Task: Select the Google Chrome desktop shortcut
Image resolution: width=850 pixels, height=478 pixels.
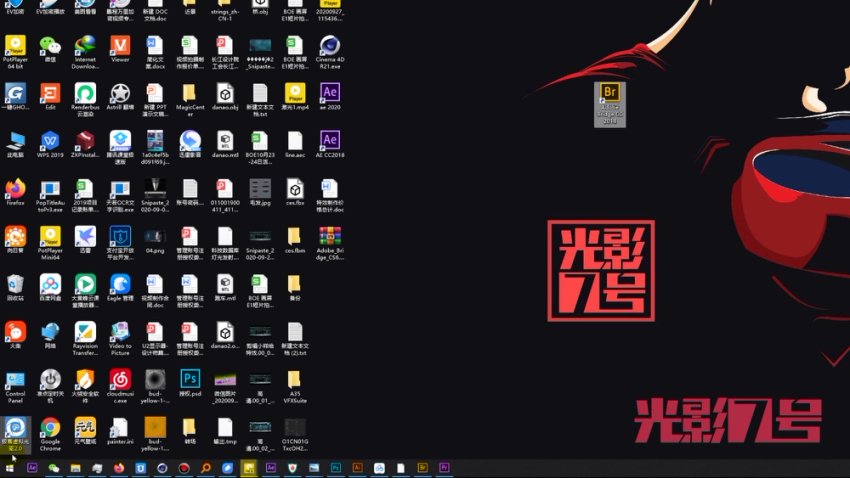Action: coord(49,428)
